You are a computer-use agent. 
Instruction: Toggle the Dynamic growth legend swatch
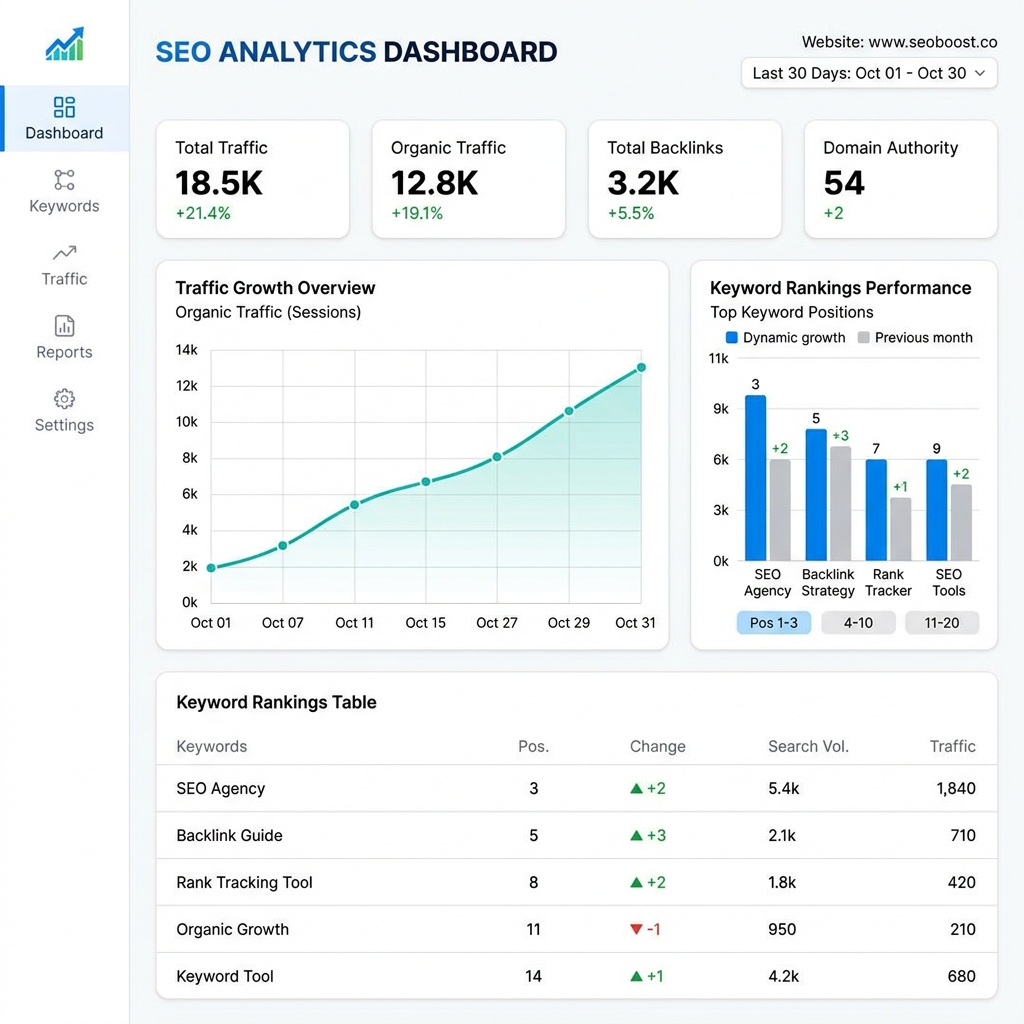731,338
